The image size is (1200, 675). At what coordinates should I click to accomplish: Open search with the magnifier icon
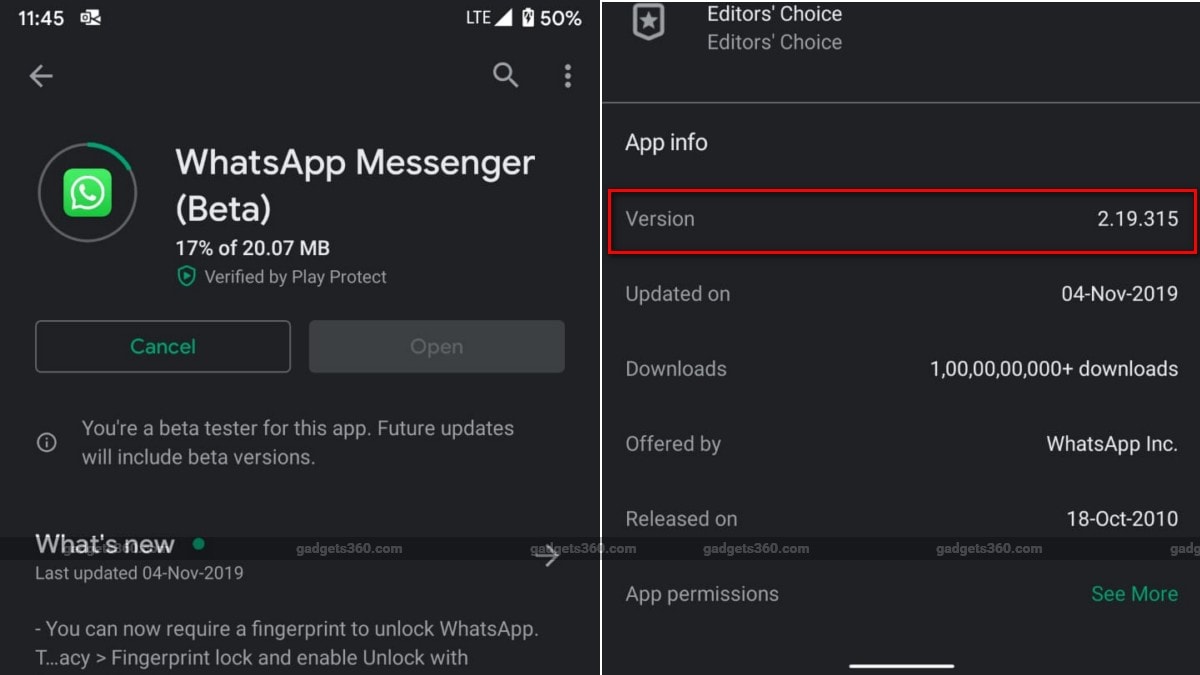pos(506,75)
